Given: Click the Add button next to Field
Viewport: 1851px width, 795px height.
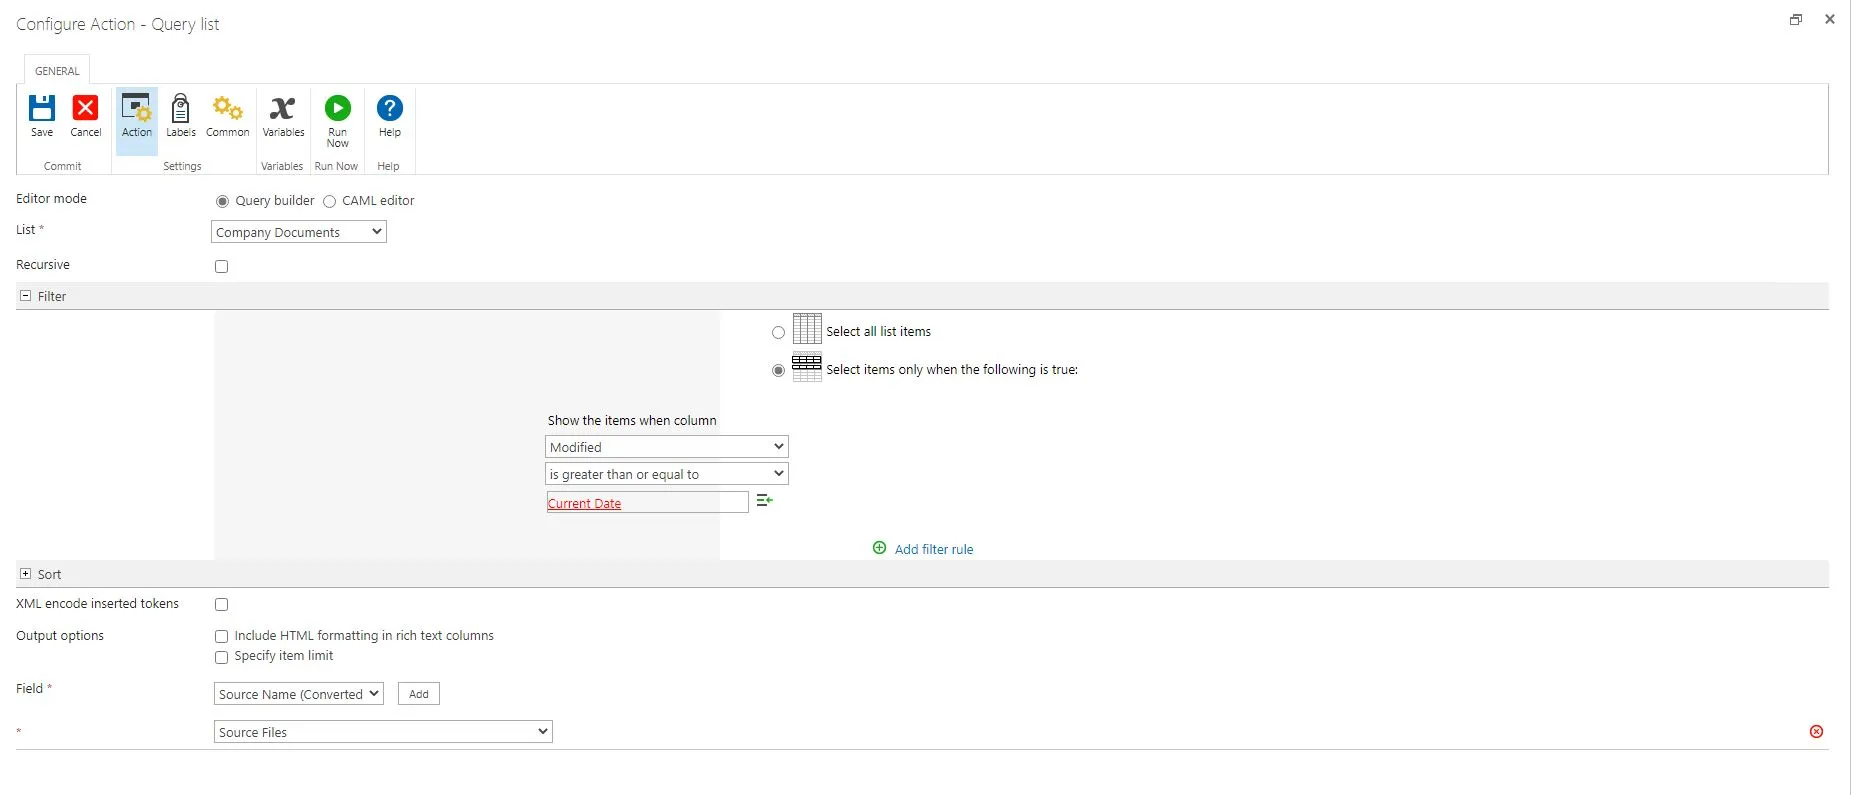Looking at the screenshot, I should [x=418, y=694].
